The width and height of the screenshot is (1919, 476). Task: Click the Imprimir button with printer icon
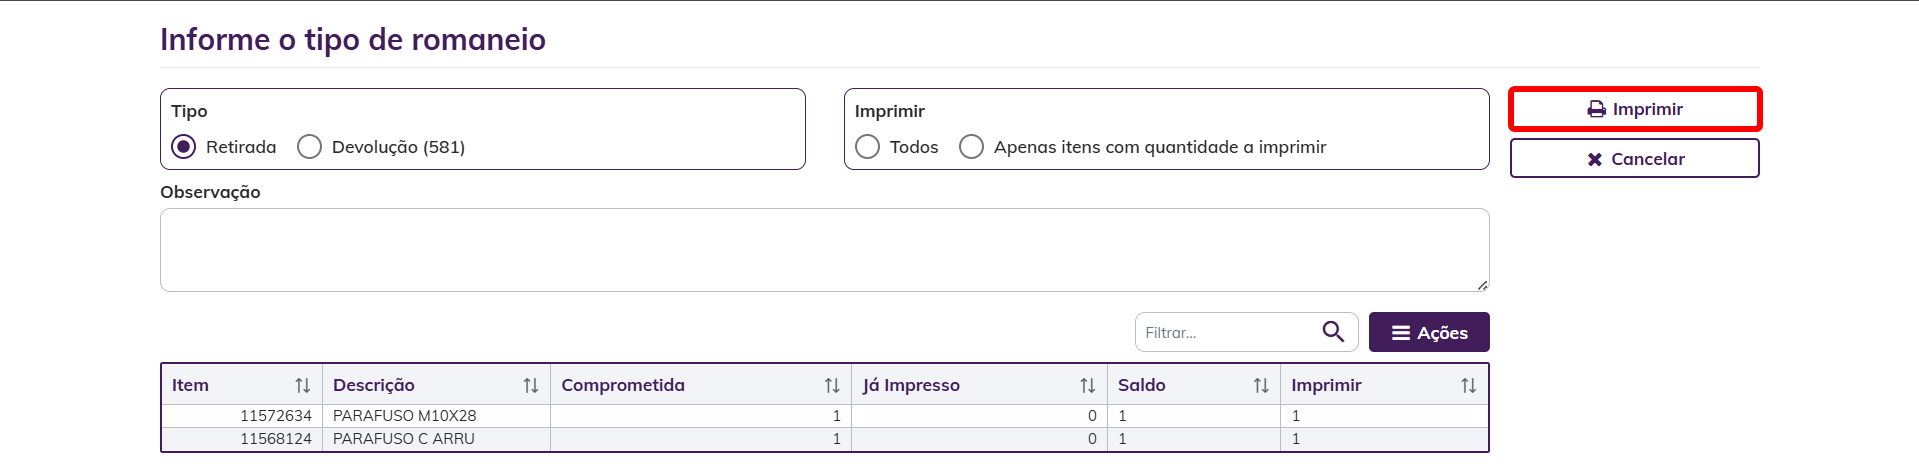[1635, 109]
